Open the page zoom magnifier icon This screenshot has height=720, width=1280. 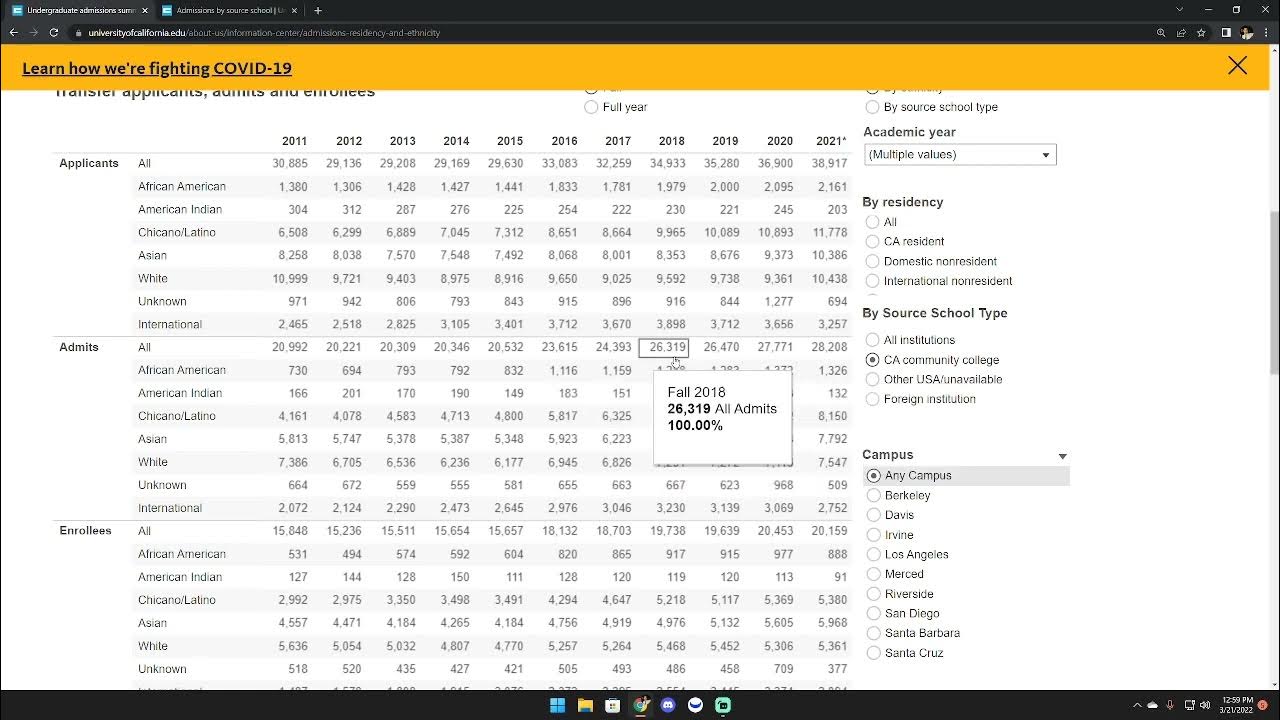point(1161,32)
